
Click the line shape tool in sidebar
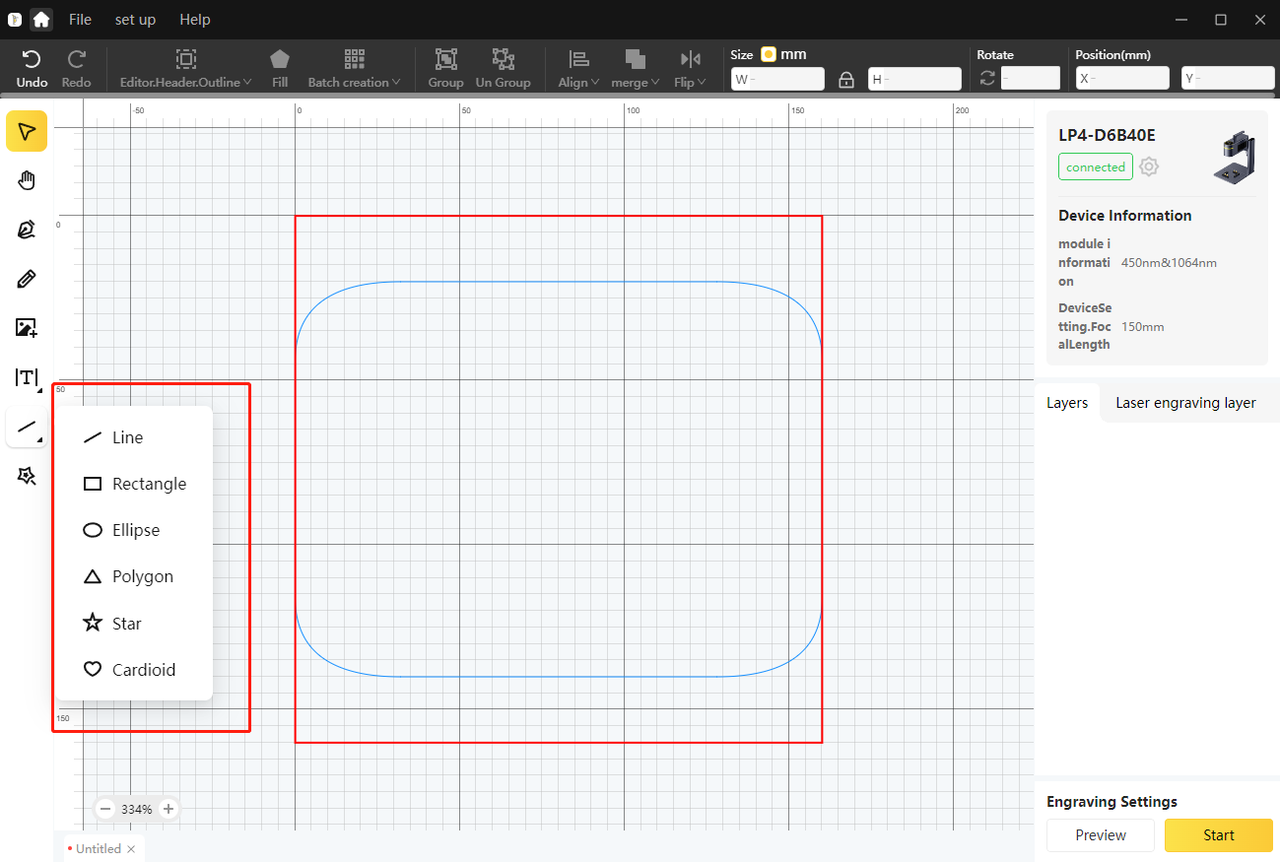pos(27,427)
